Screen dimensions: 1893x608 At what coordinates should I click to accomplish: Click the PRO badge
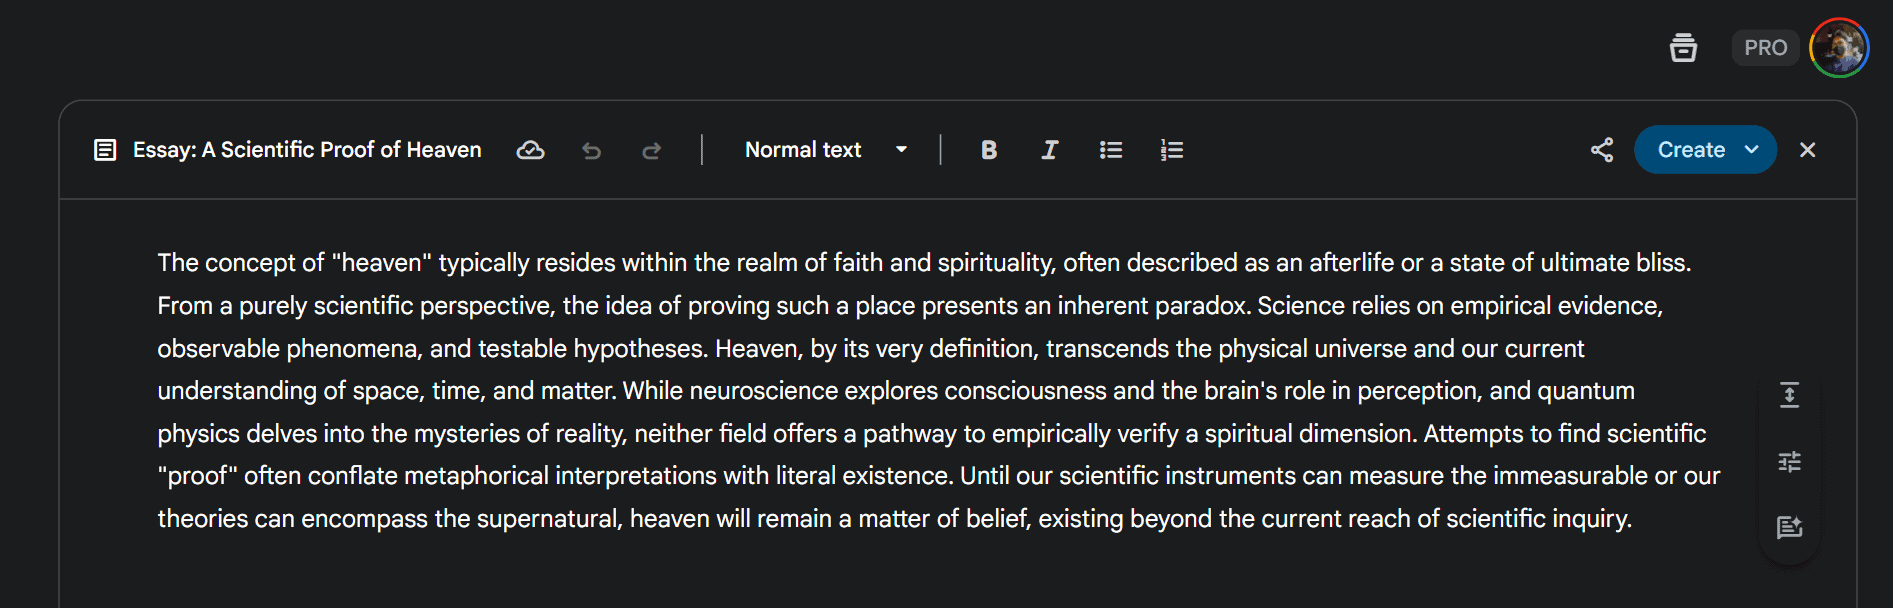[1765, 47]
